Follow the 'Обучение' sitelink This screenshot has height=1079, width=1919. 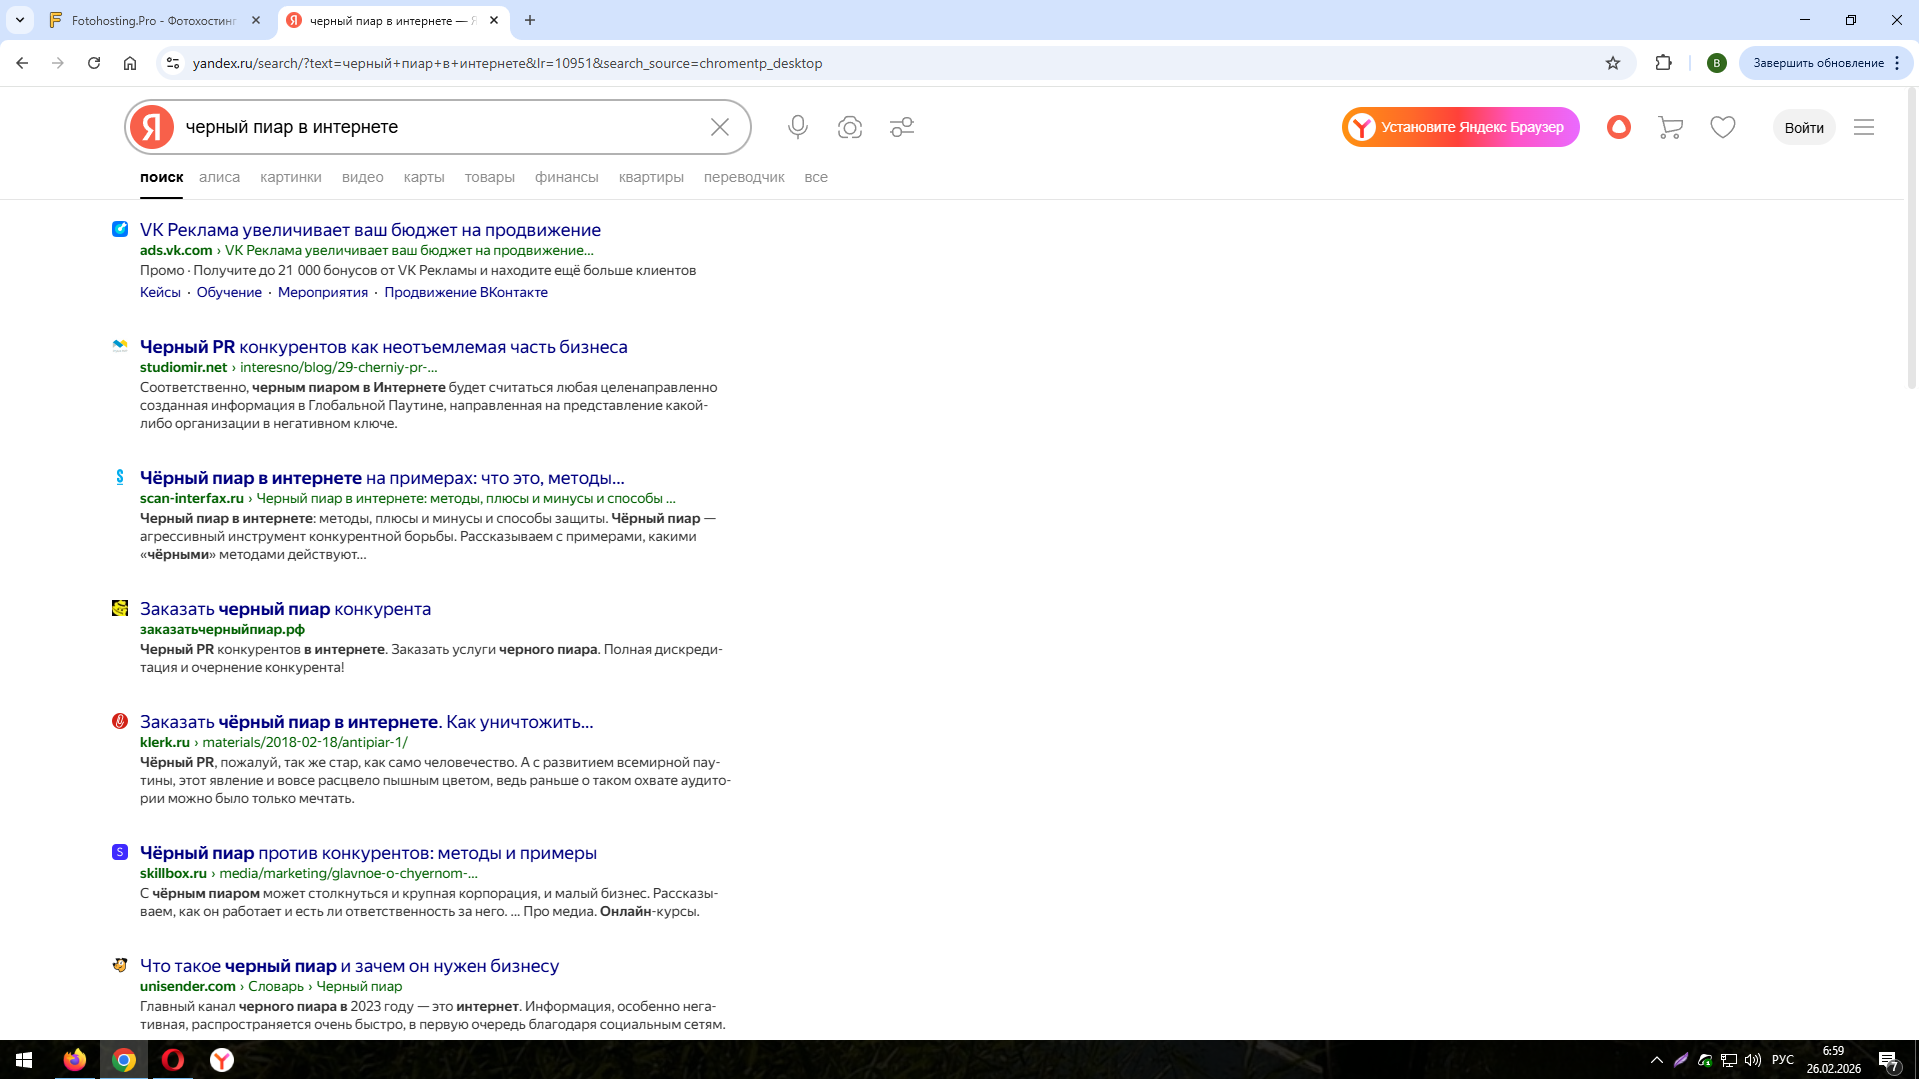coord(229,292)
